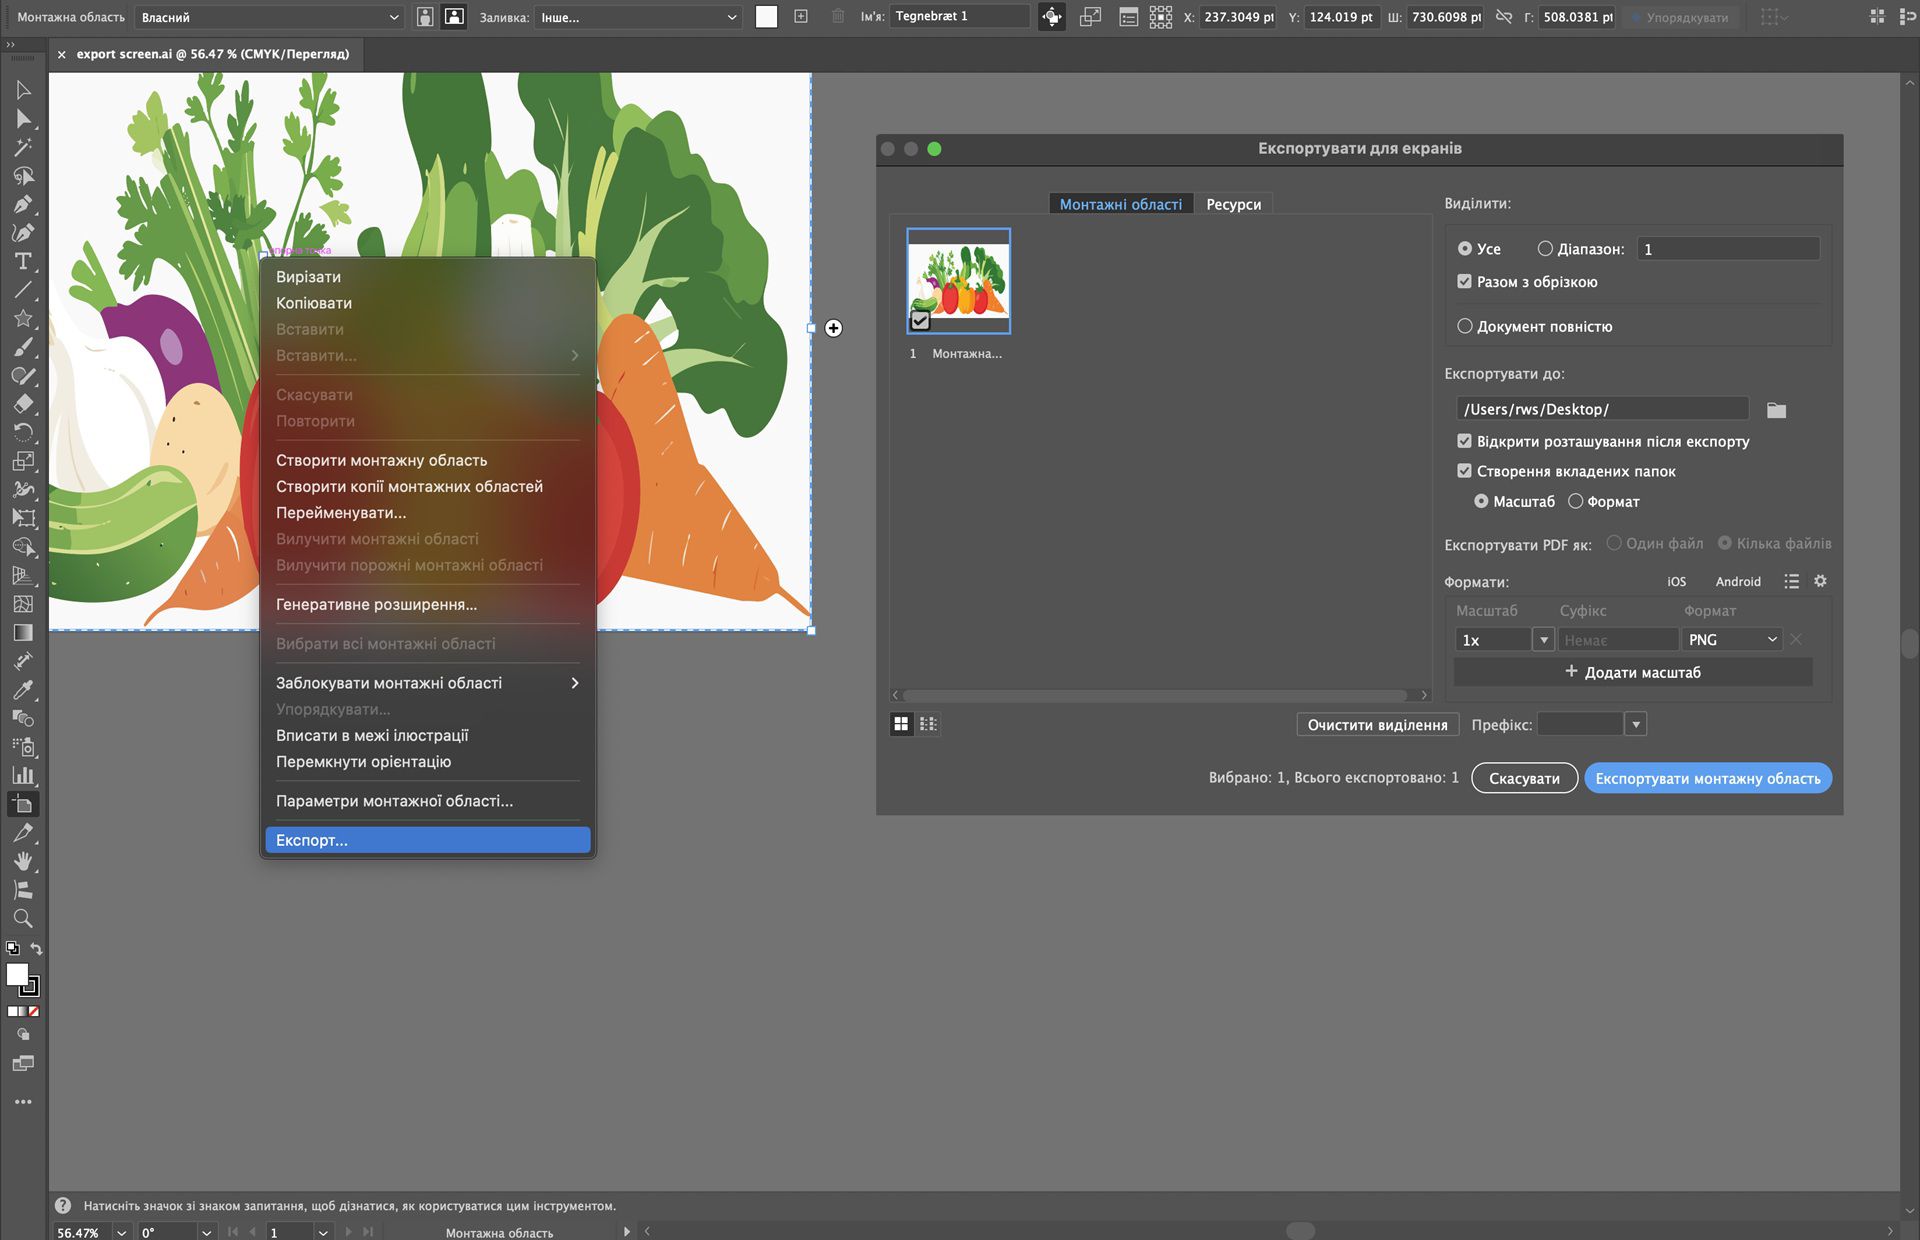Select the Hand tool

(23, 862)
